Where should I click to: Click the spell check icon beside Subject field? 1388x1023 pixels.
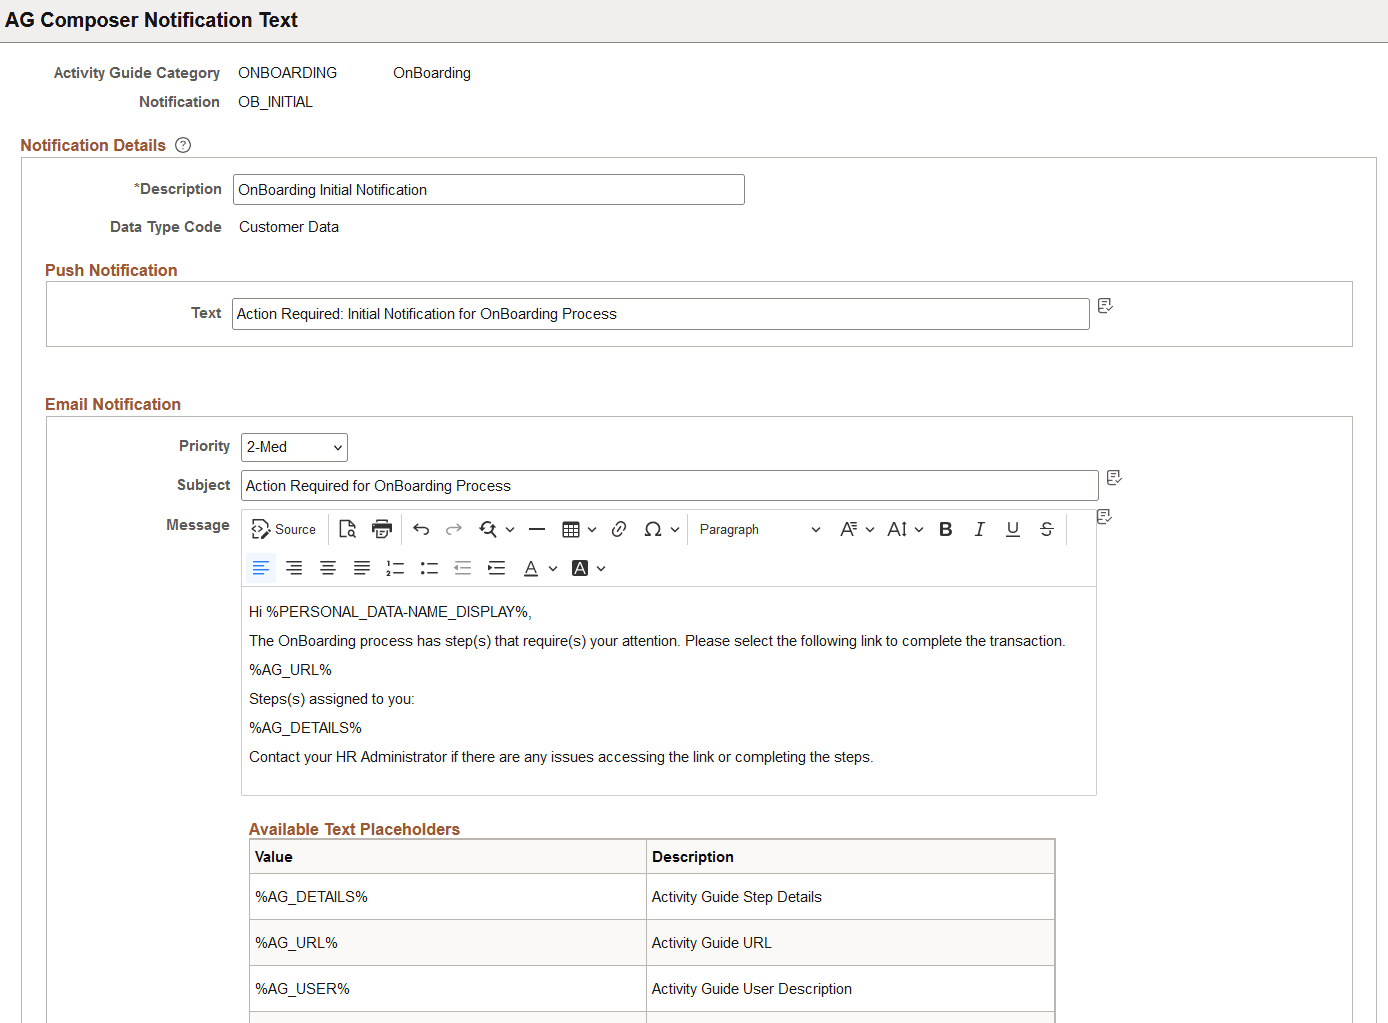[x=1114, y=478]
